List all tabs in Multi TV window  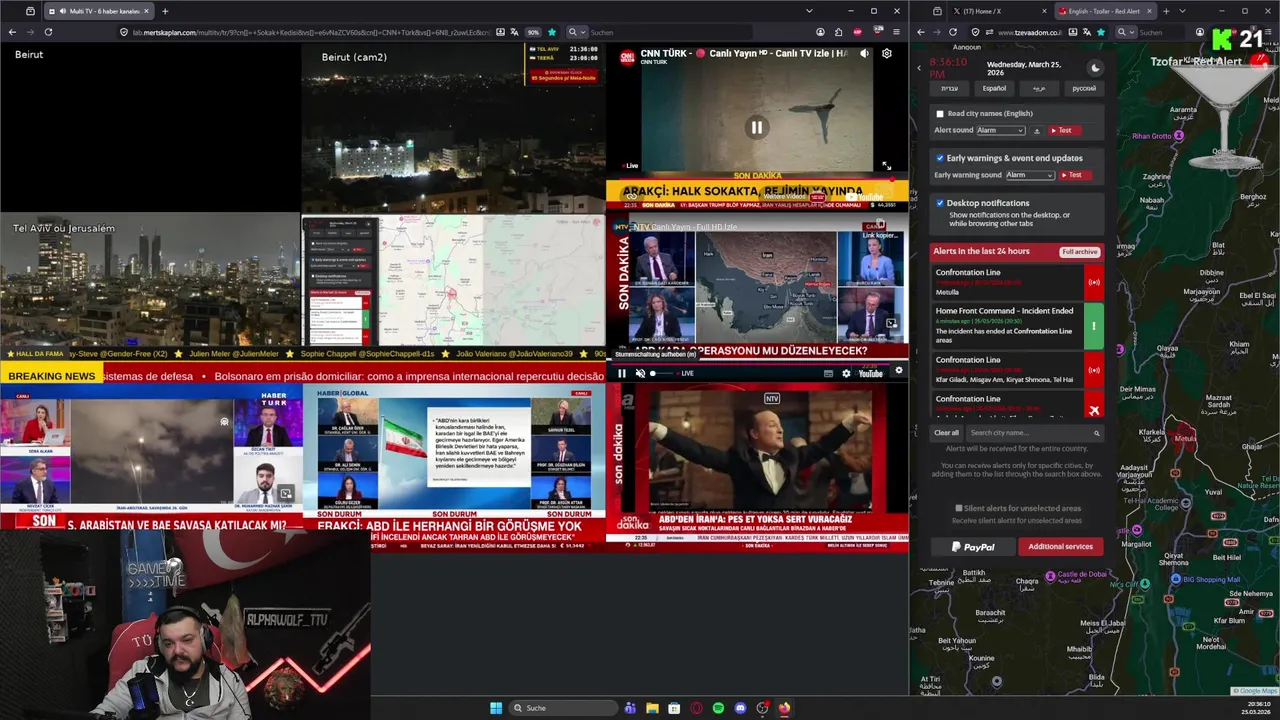pyautogui.click(x=809, y=11)
